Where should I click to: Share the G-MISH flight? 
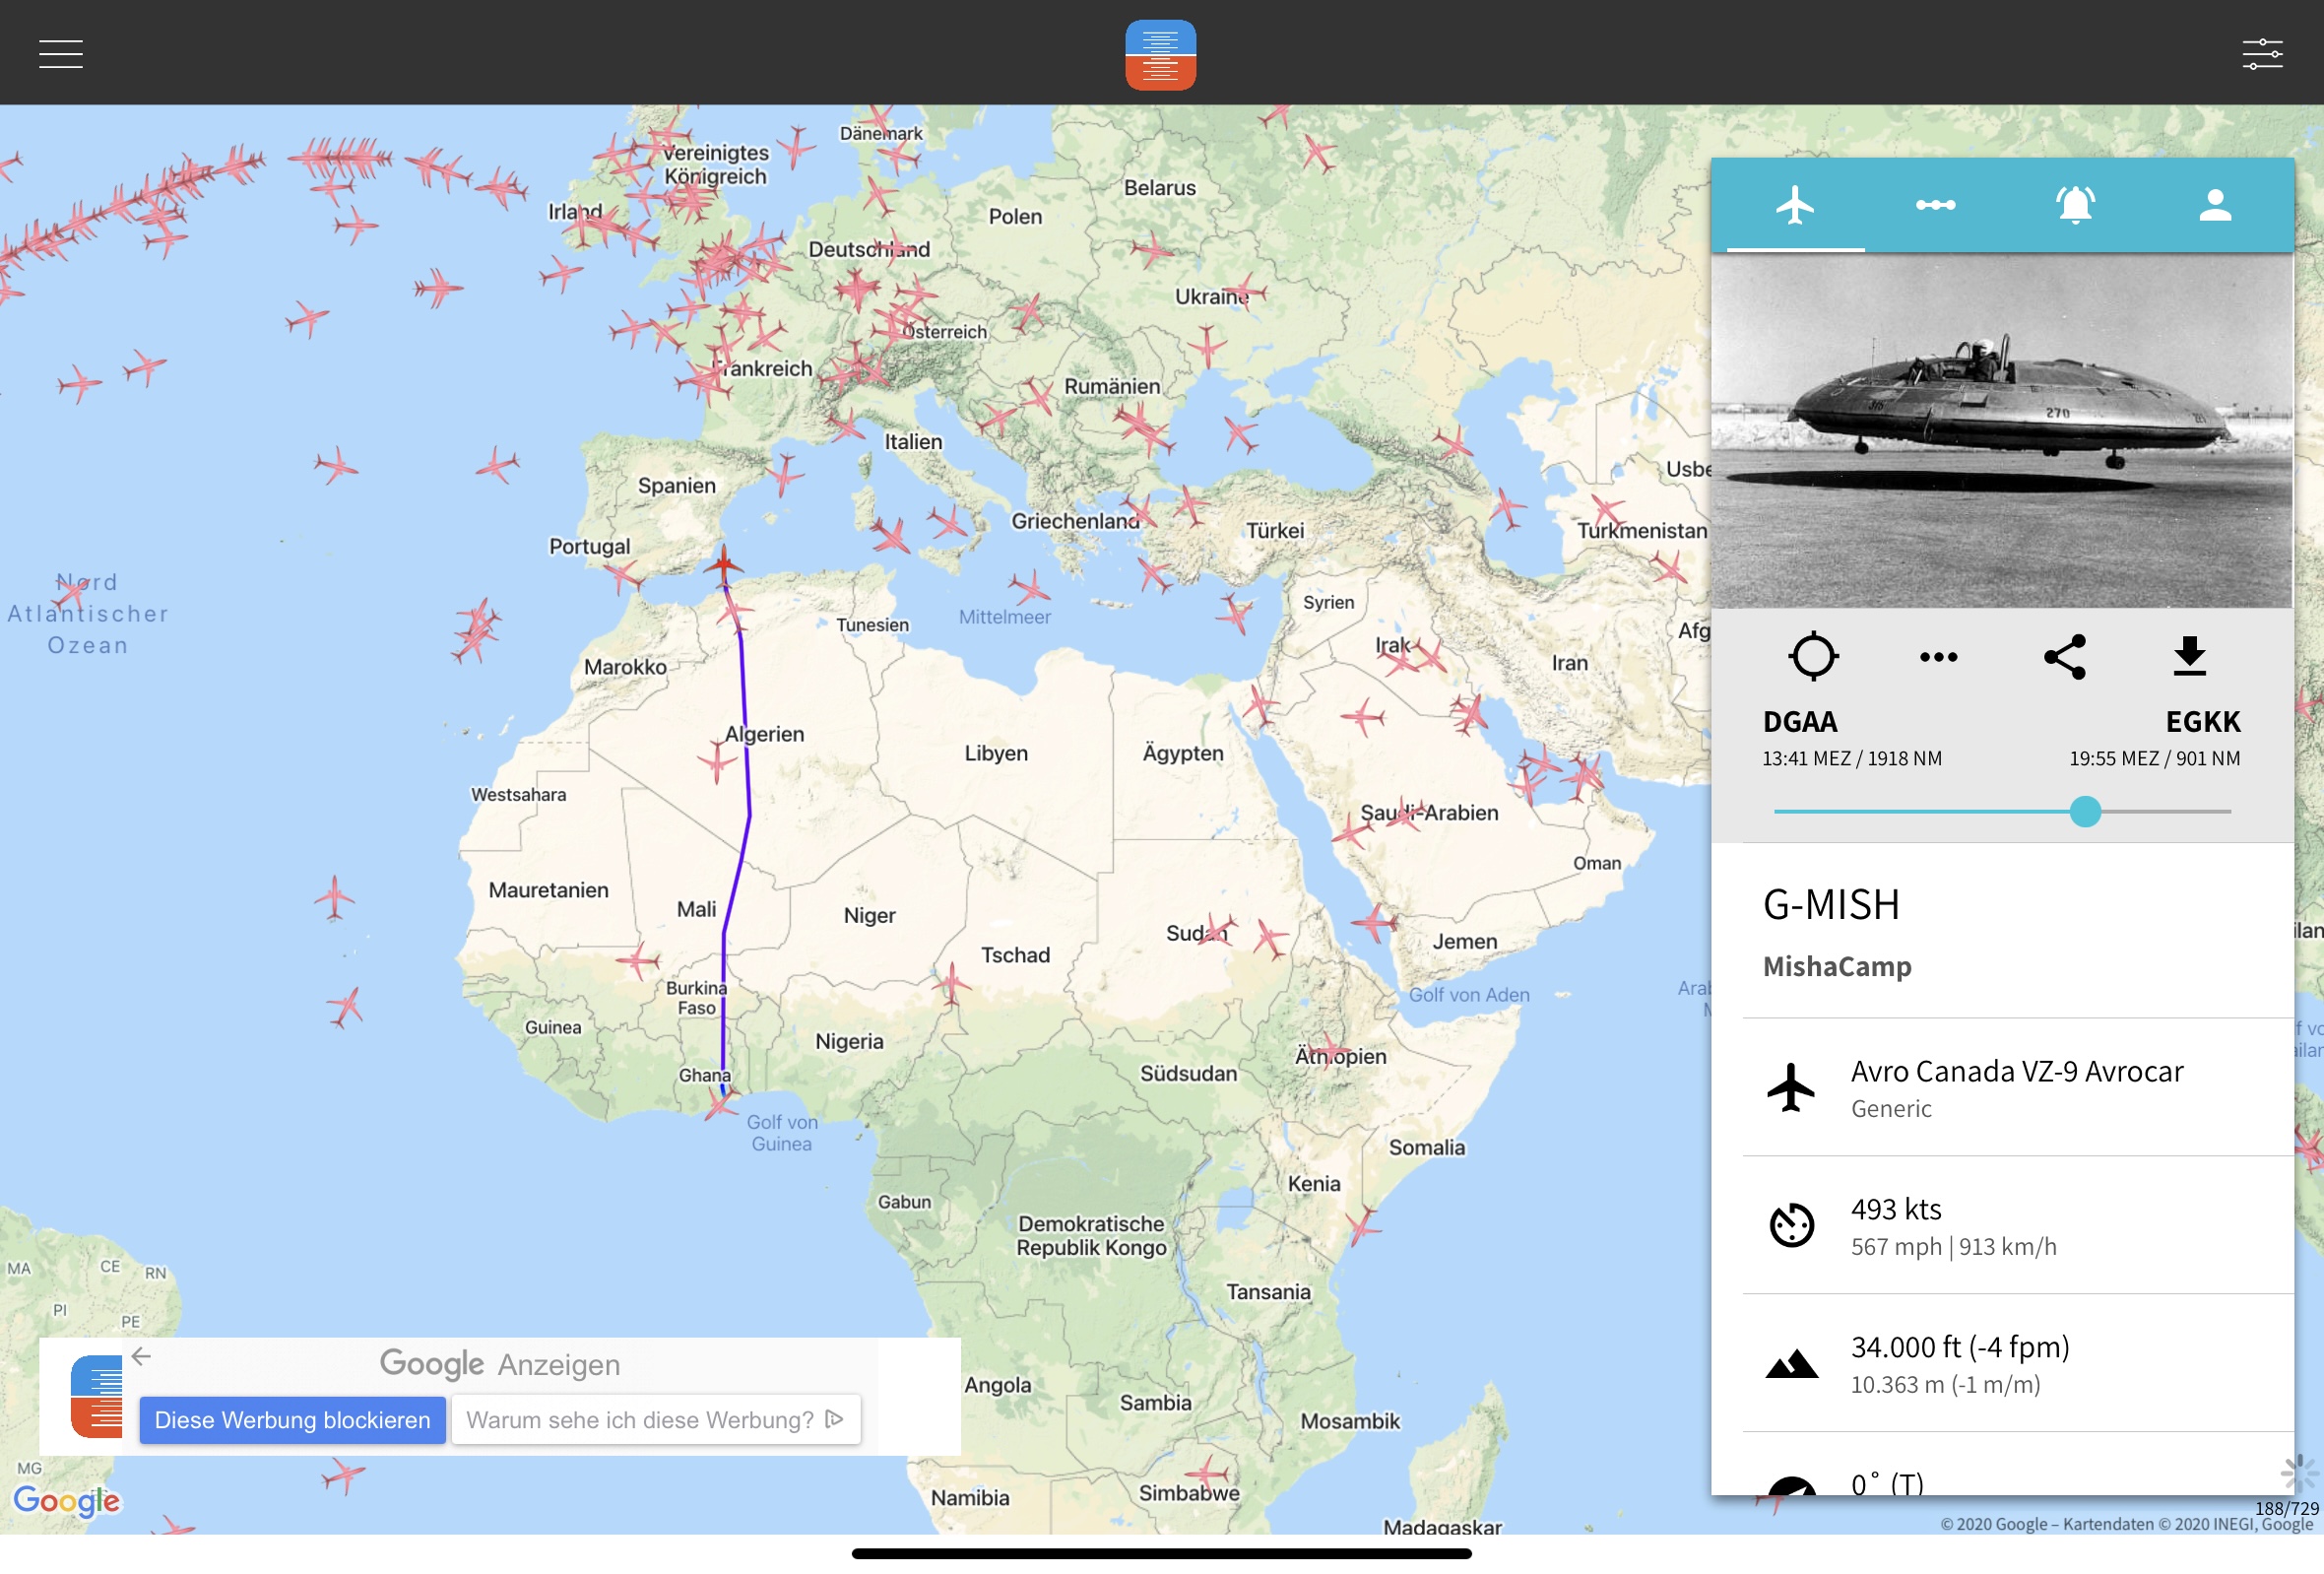[2064, 656]
